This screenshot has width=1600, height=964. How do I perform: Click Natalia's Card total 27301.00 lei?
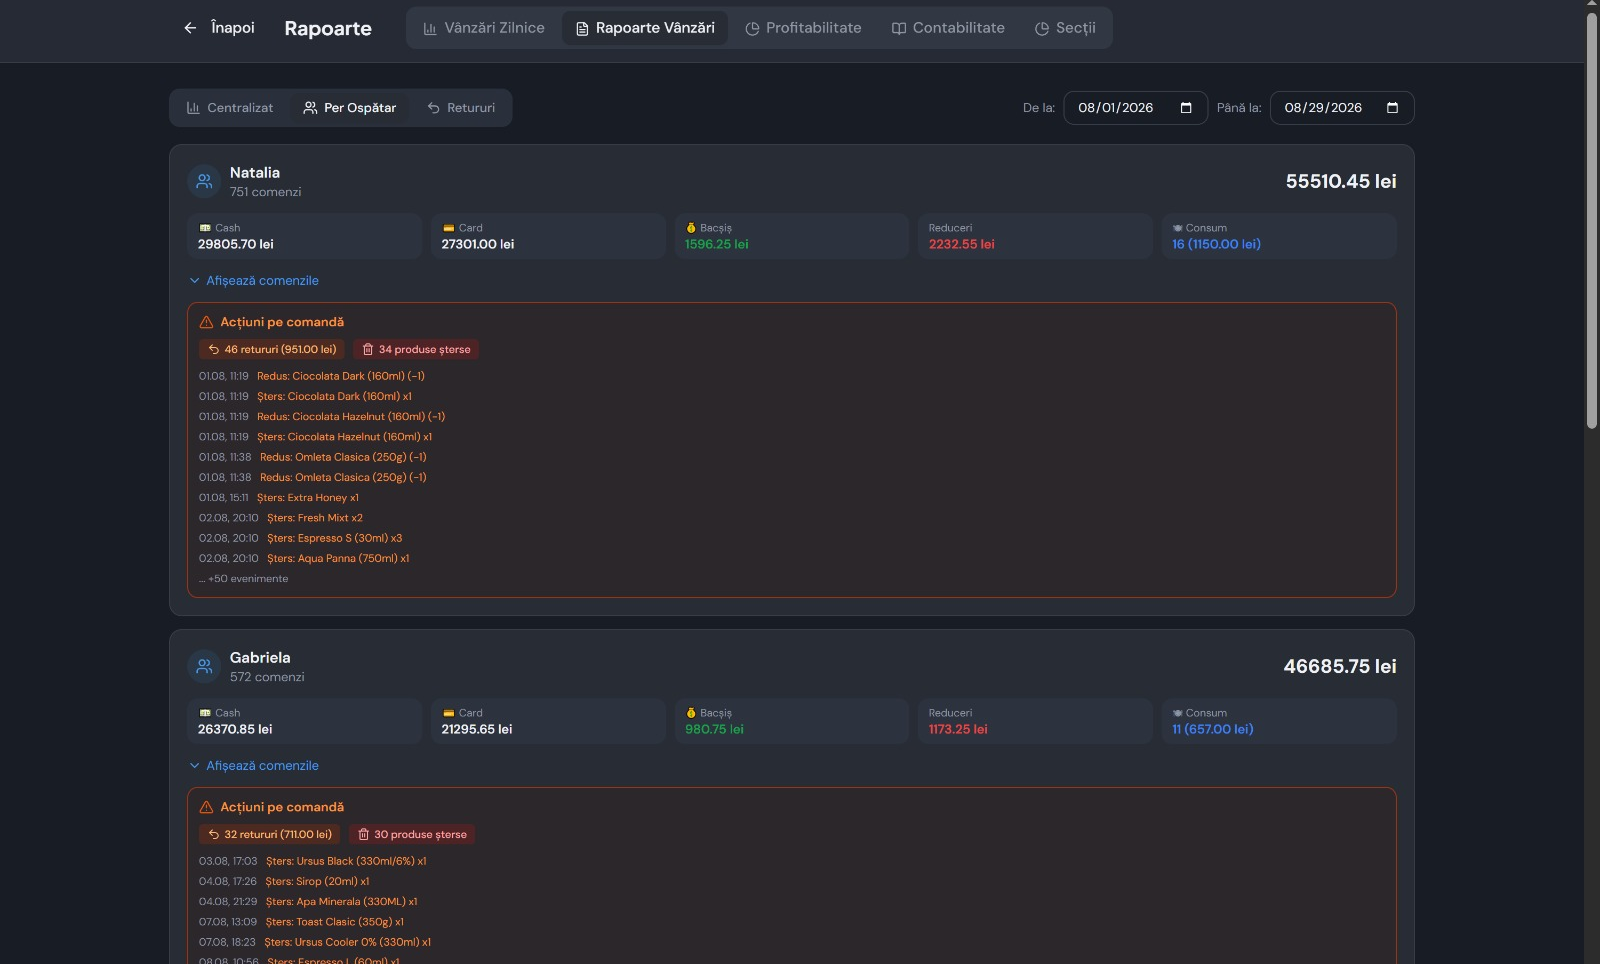tap(478, 244)
